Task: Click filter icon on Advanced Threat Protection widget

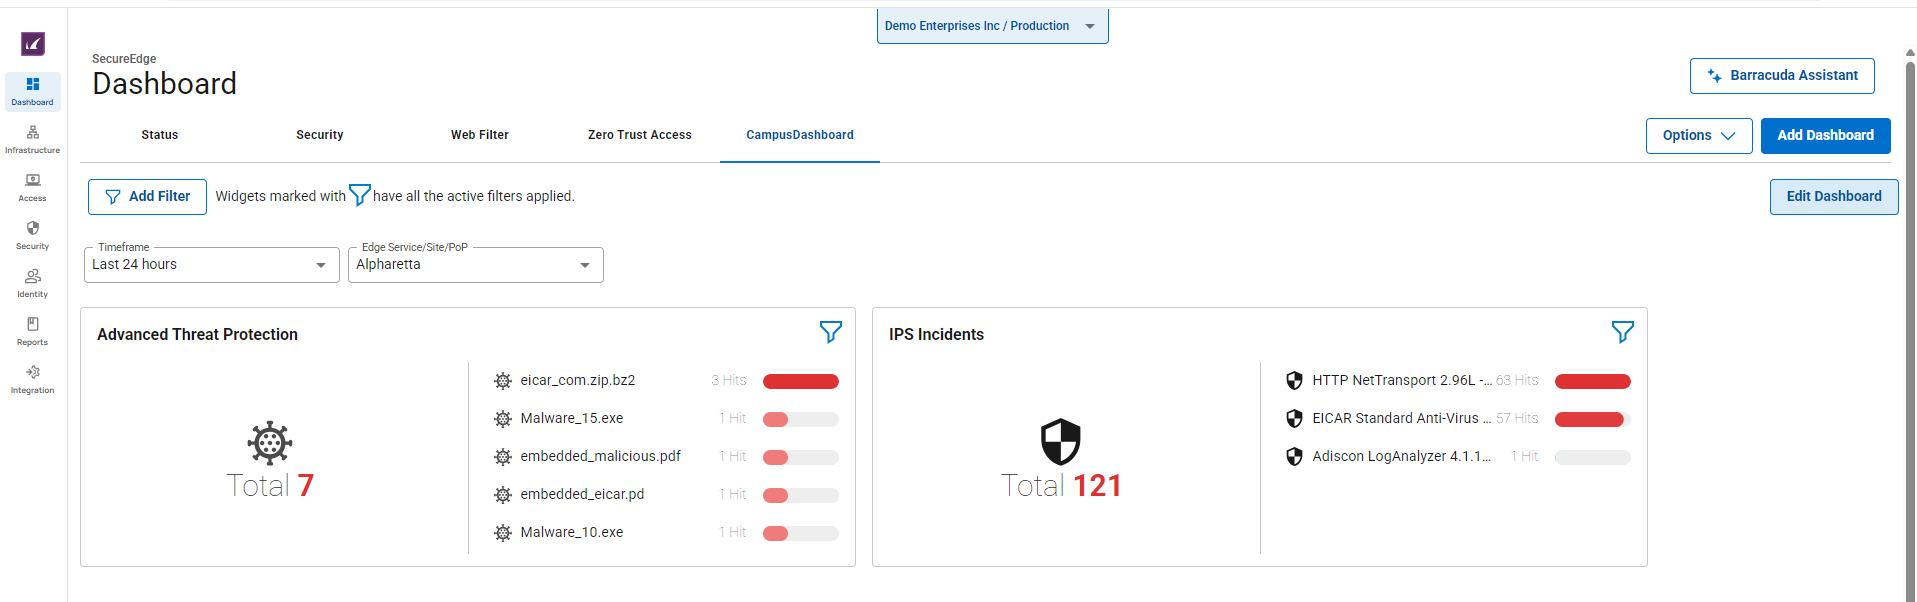Action: tap(830, 332)
